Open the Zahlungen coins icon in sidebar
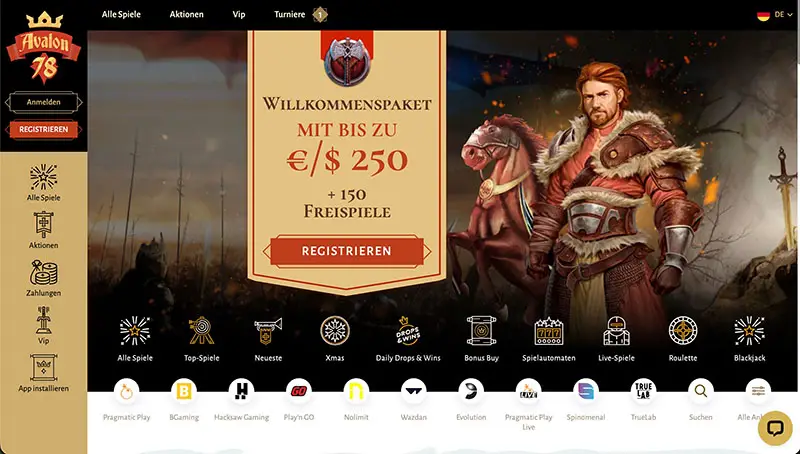This screenshot has width=800, height=454. tap(43, 273)
